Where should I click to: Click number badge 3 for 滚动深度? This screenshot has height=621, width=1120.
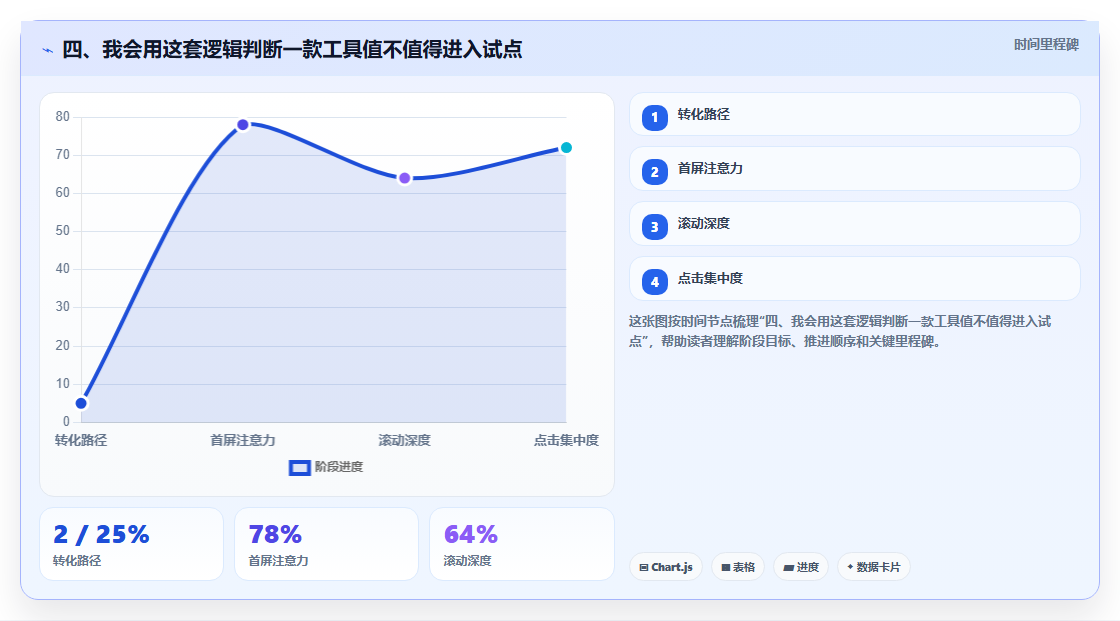click(x=654, y=227)
